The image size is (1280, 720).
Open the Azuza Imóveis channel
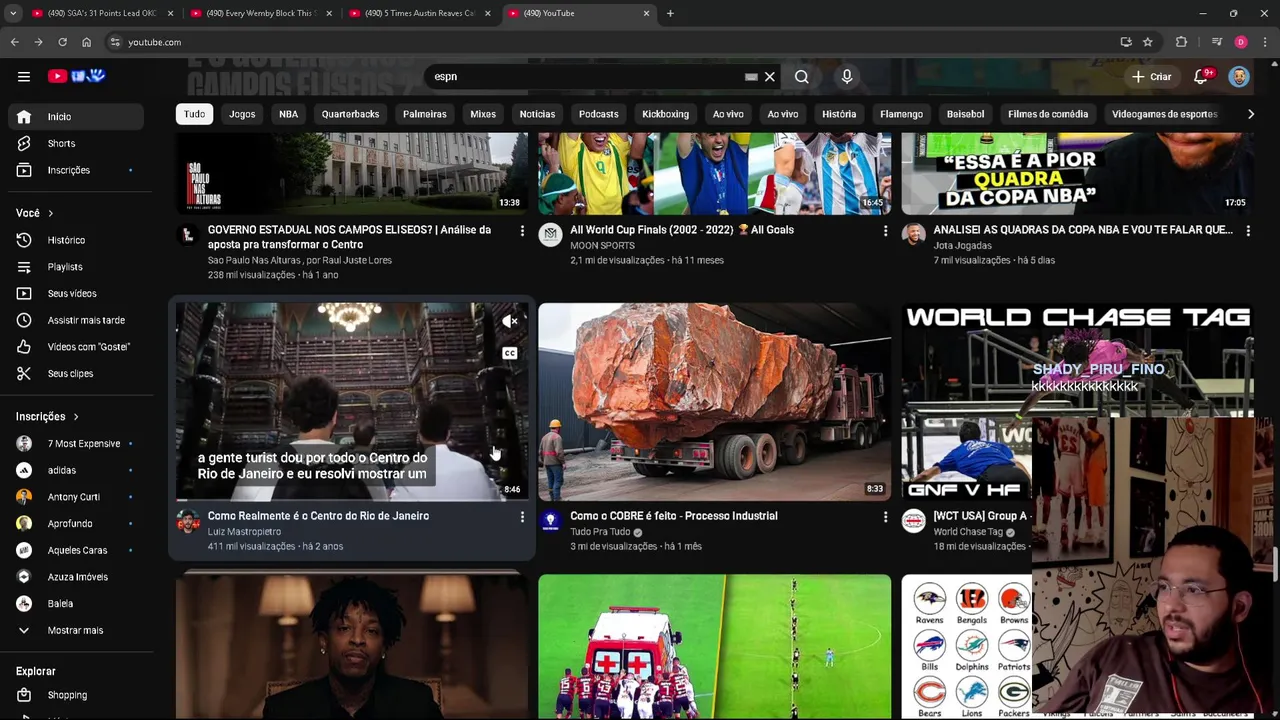point(77,577)
